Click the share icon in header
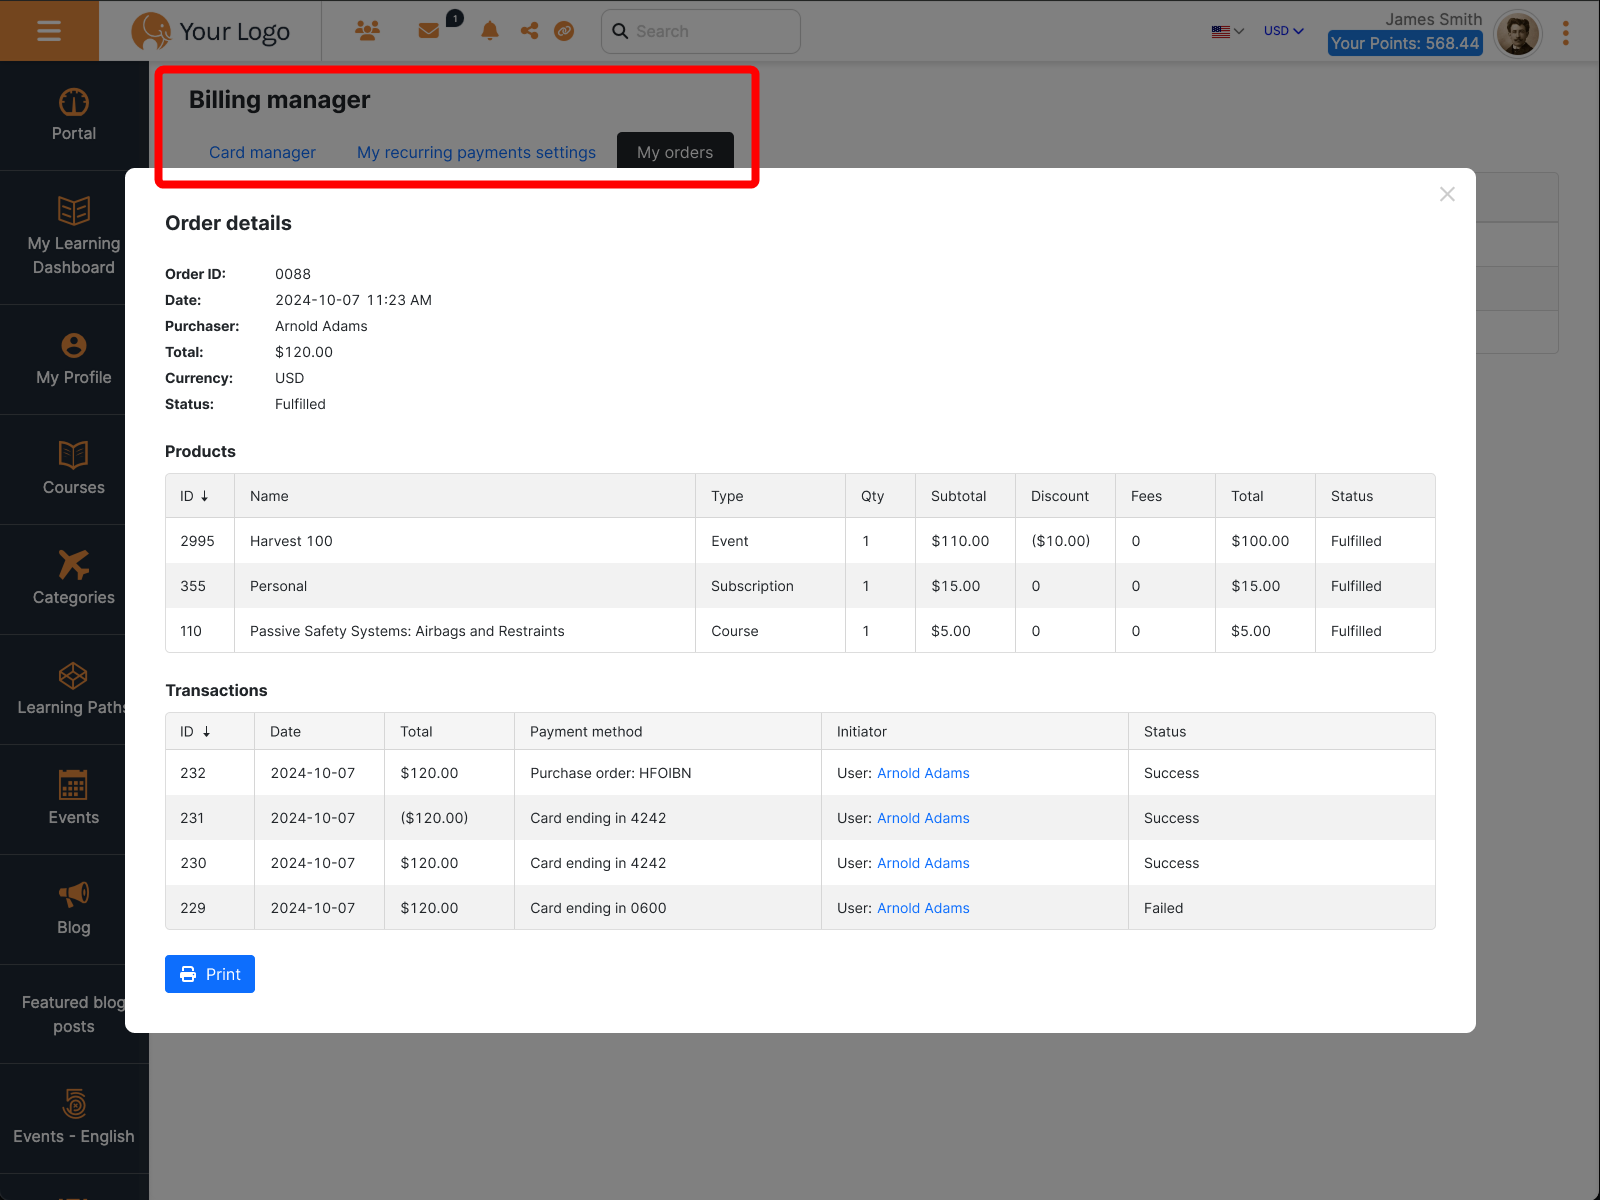 (x=529, y=31)
